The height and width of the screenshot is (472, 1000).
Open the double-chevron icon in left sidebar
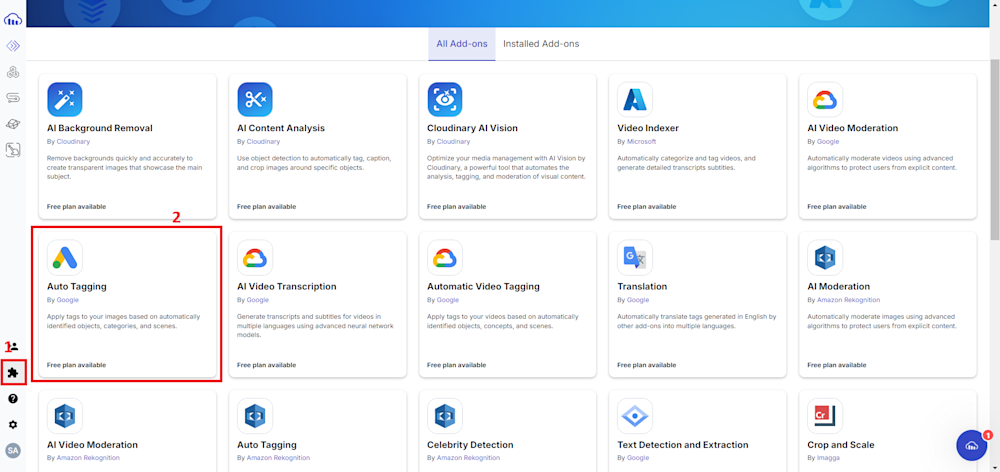coord(13,46)
